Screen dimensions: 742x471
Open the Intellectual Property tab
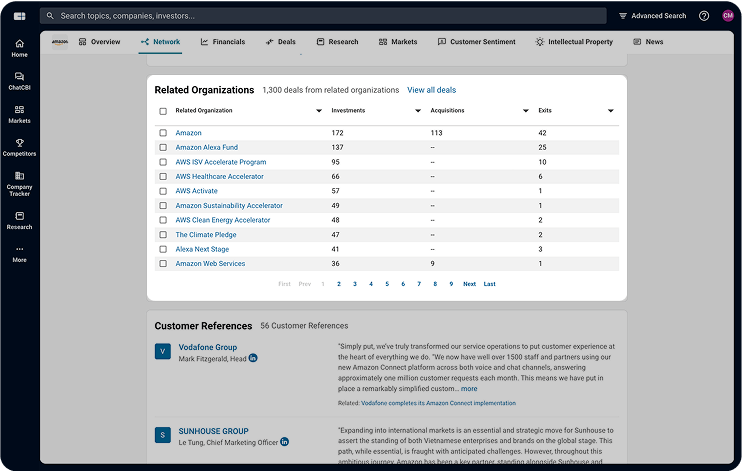(573, 42)
